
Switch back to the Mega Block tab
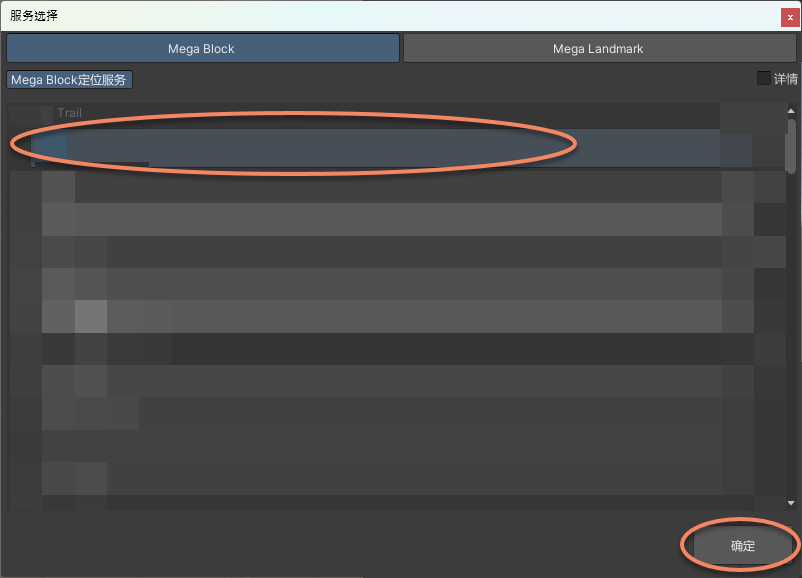tap(200, 47)
